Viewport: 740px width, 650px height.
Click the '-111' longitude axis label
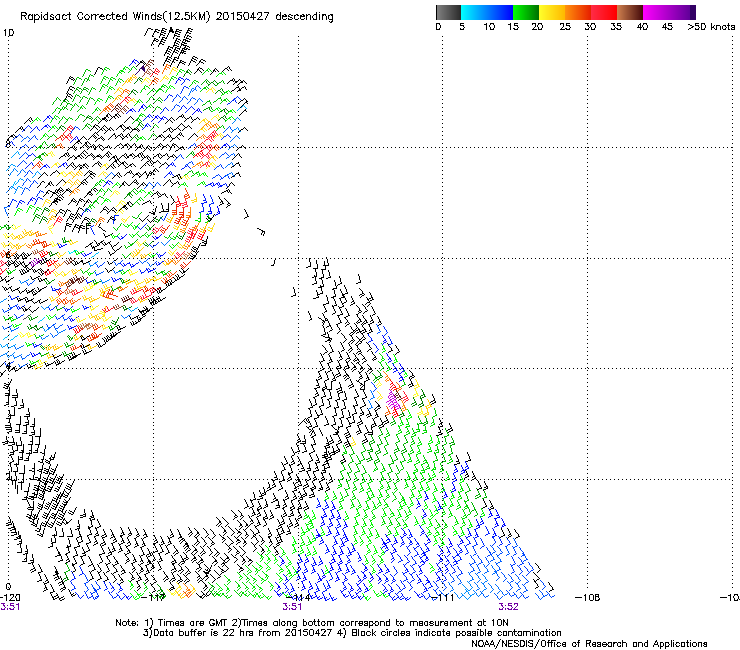pos(443,598)
